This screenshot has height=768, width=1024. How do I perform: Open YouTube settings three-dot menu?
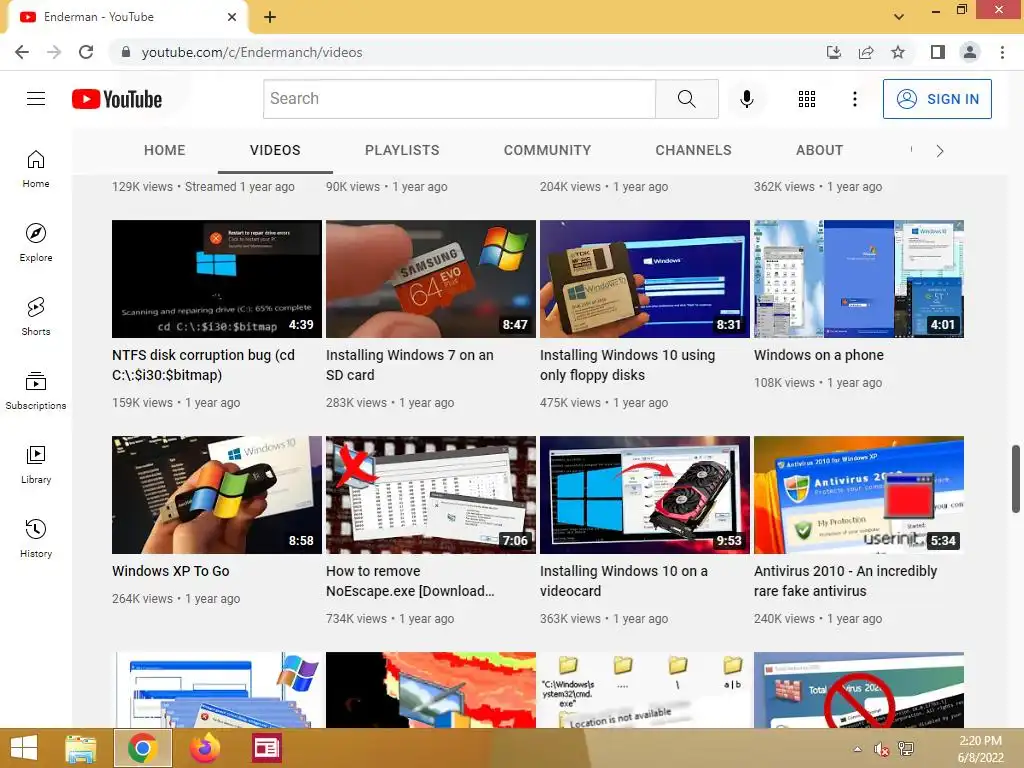point(854,99)
